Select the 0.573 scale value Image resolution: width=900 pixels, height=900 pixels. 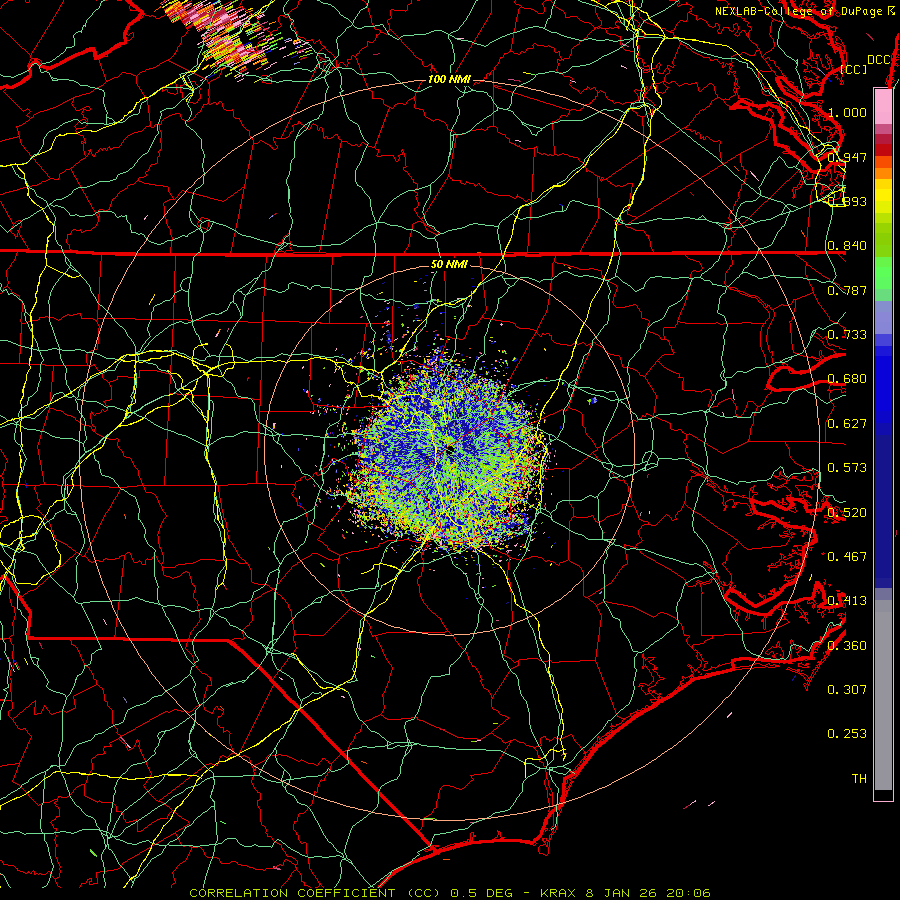click(x=847, y=468)
